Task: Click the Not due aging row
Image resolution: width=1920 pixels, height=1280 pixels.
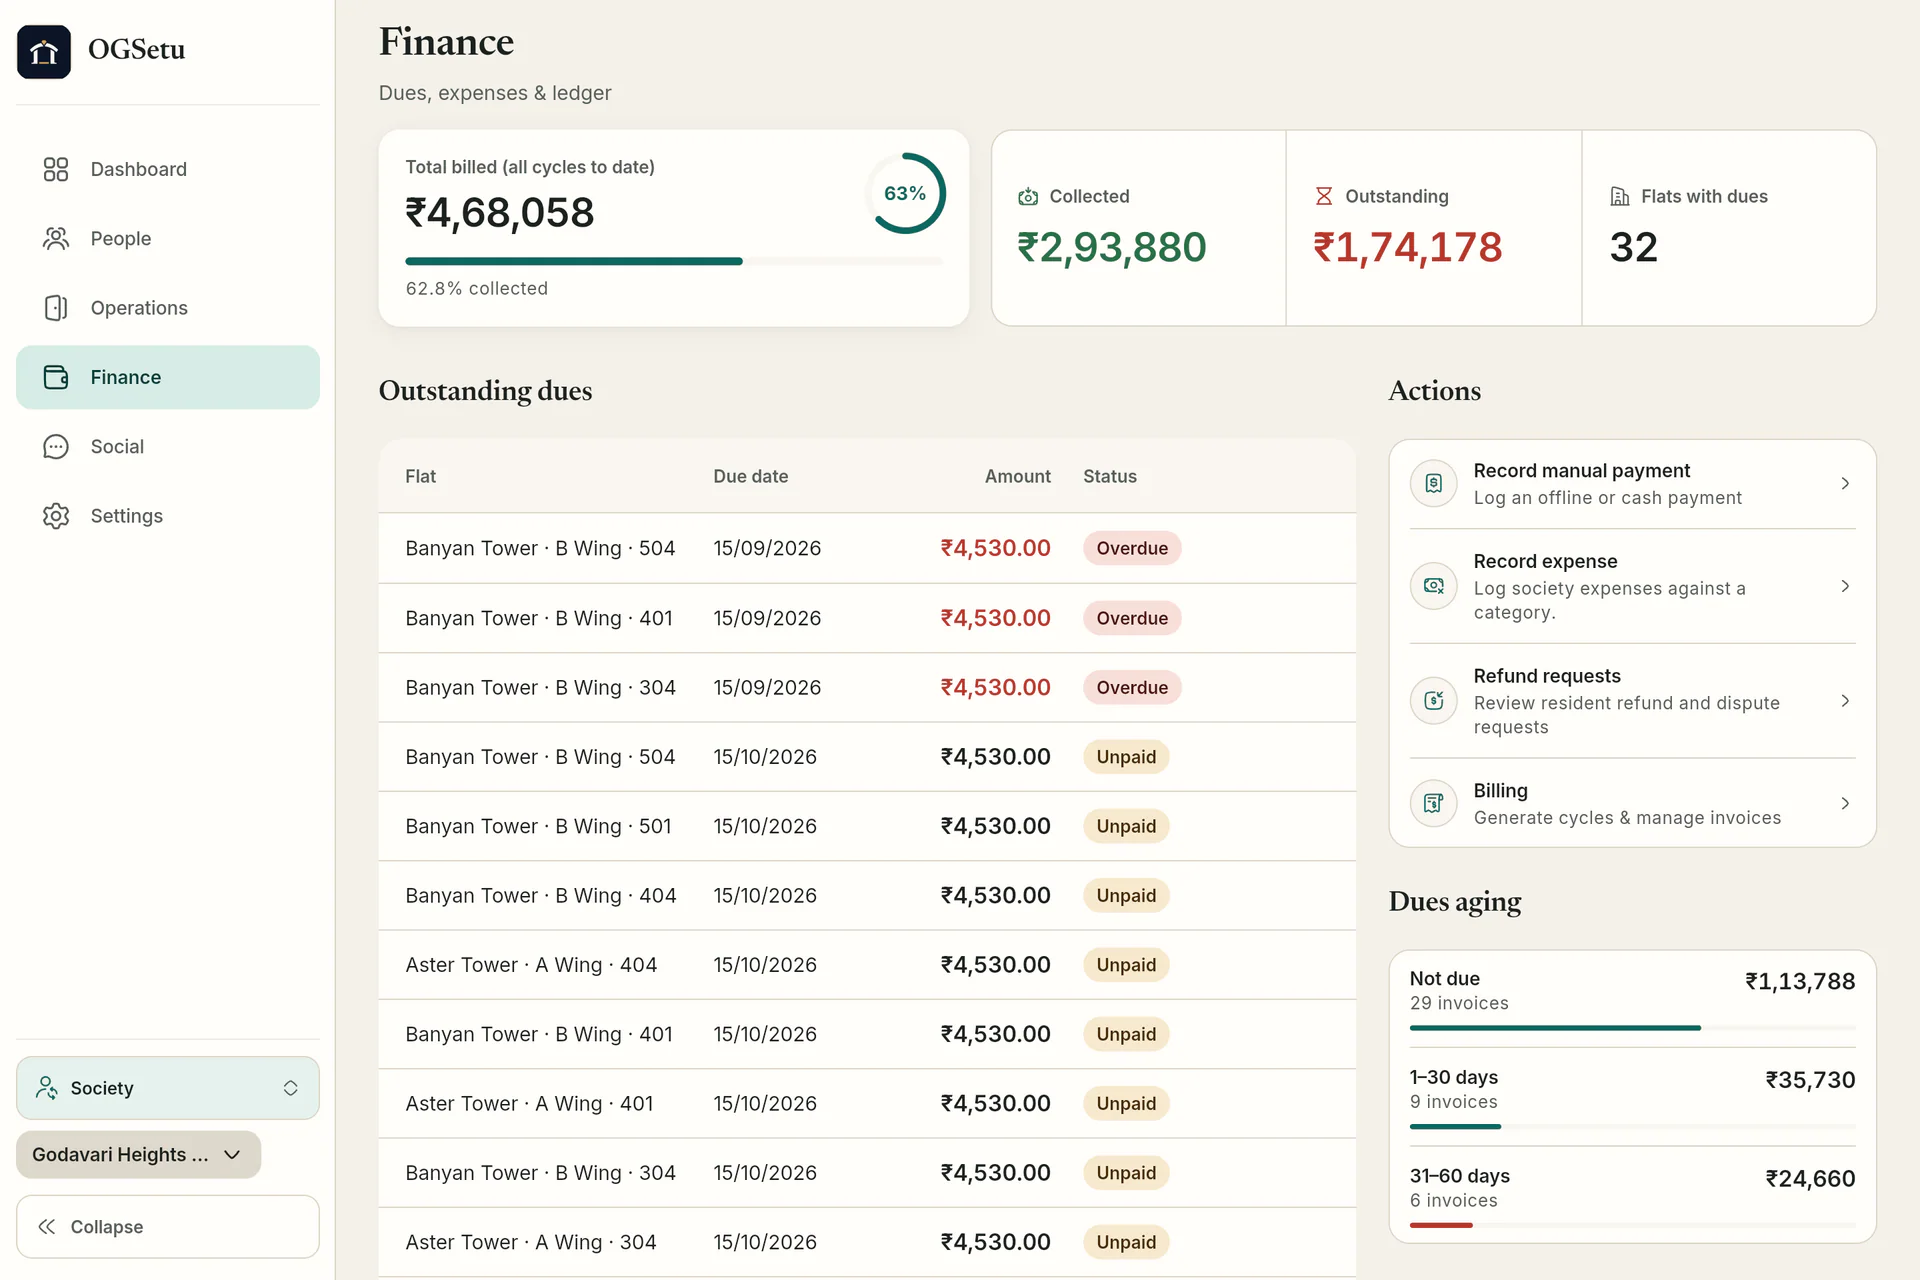Action: point(1632,1000)
